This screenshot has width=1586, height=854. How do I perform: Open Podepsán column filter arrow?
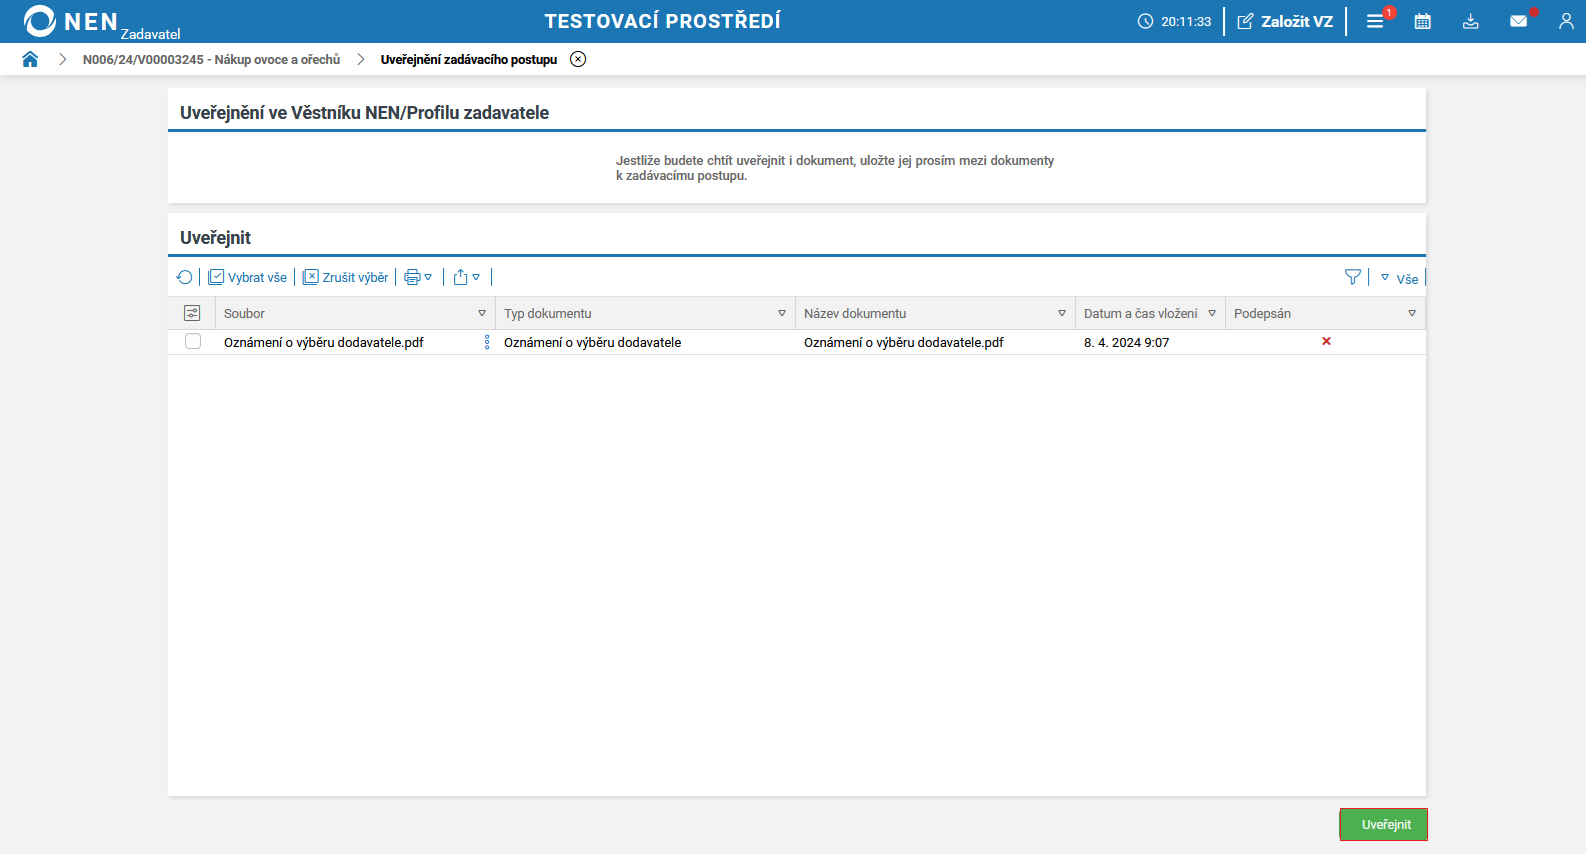coord(1412,313)
